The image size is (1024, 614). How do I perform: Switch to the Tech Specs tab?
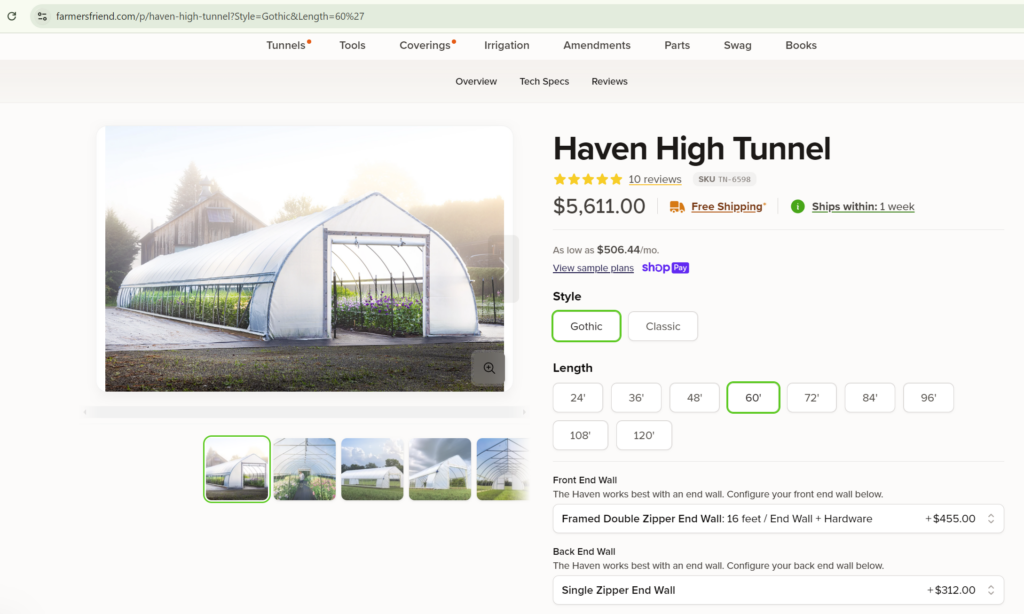(x=544, y=82)
